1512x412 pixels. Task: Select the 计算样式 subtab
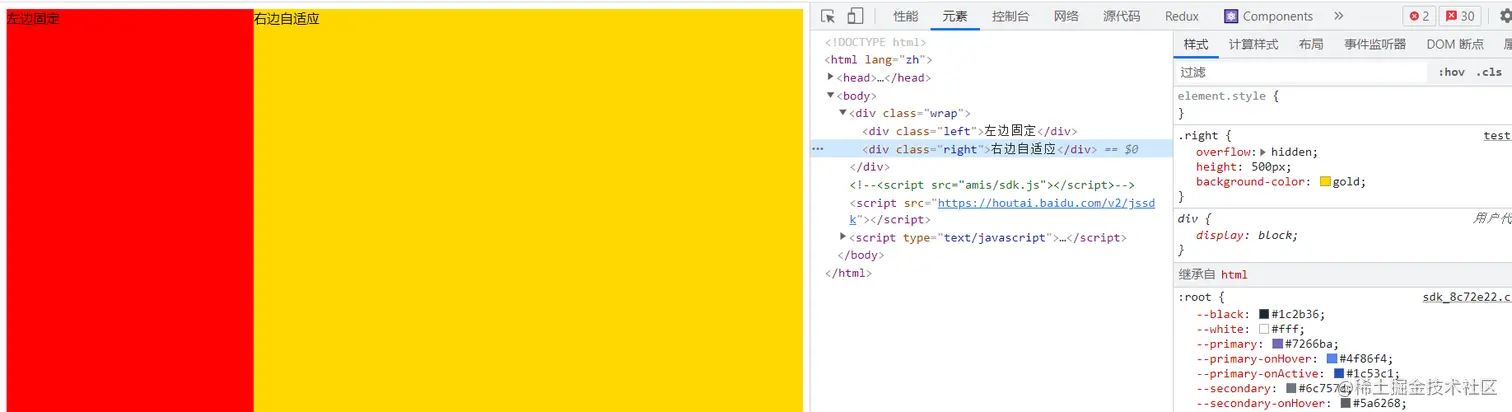1253,44
